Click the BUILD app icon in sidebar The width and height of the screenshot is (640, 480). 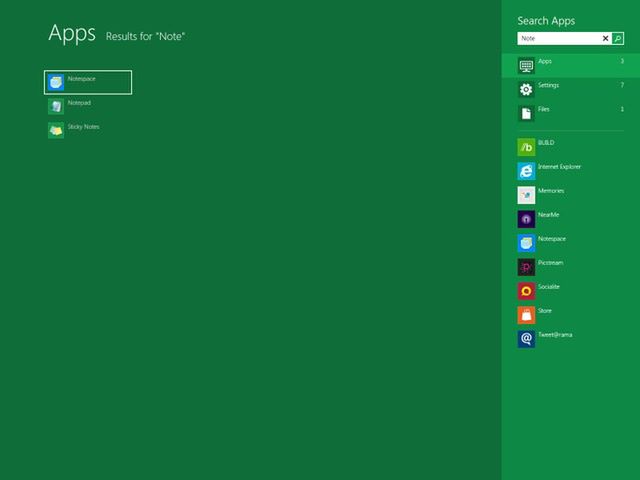tap(526, 147)
